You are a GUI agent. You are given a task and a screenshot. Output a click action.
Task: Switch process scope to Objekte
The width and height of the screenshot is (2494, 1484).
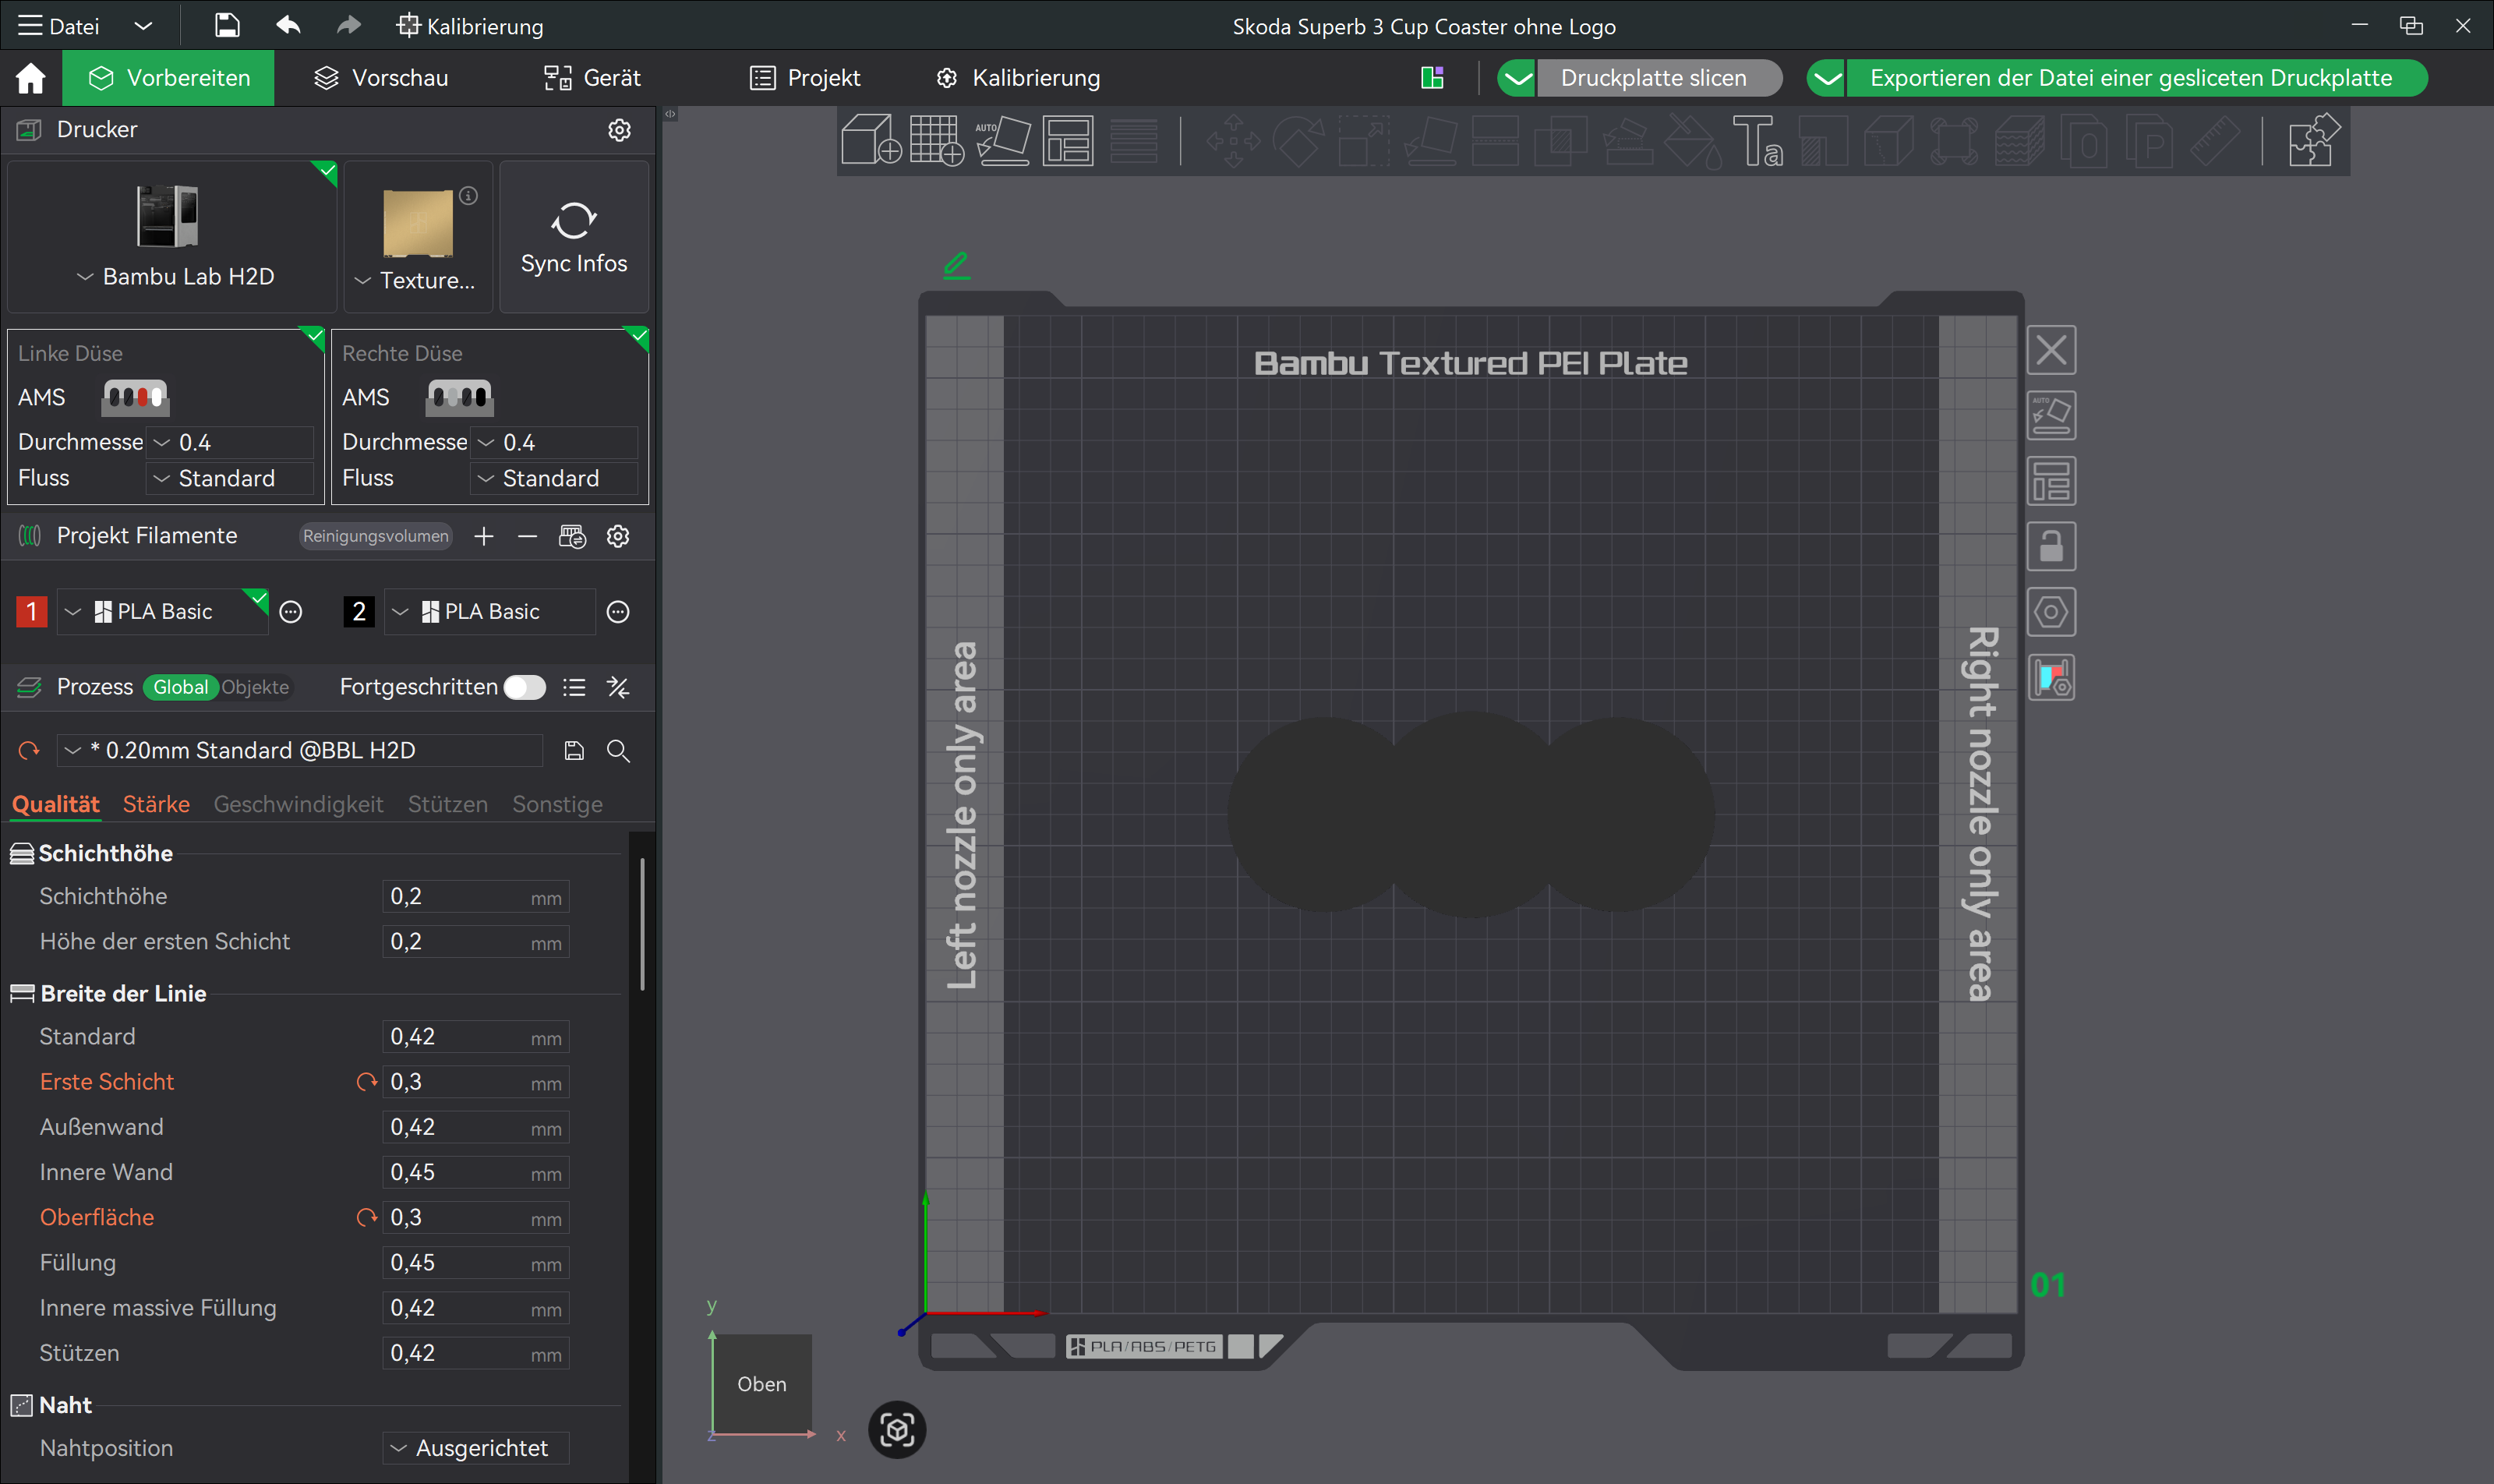point(255,687)
